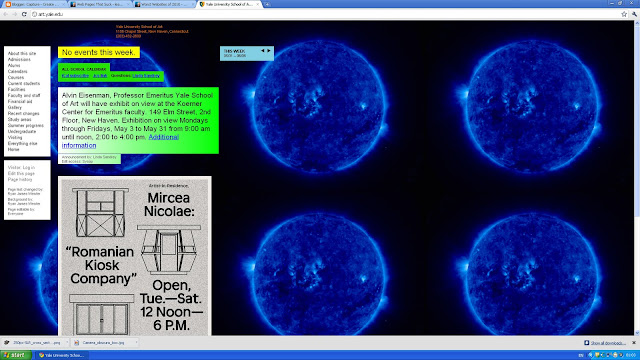Open the Visiting sidebar link

(15, 138)
